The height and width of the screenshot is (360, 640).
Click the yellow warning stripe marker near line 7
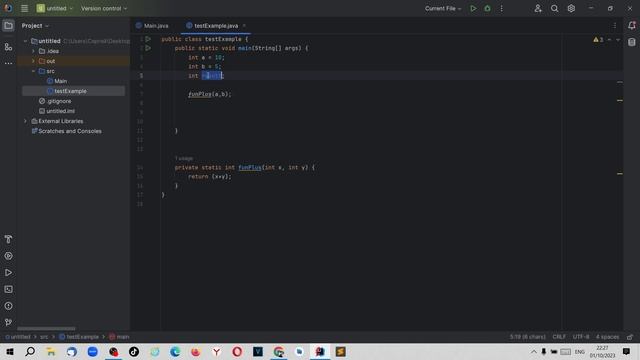tap(620, 100)
